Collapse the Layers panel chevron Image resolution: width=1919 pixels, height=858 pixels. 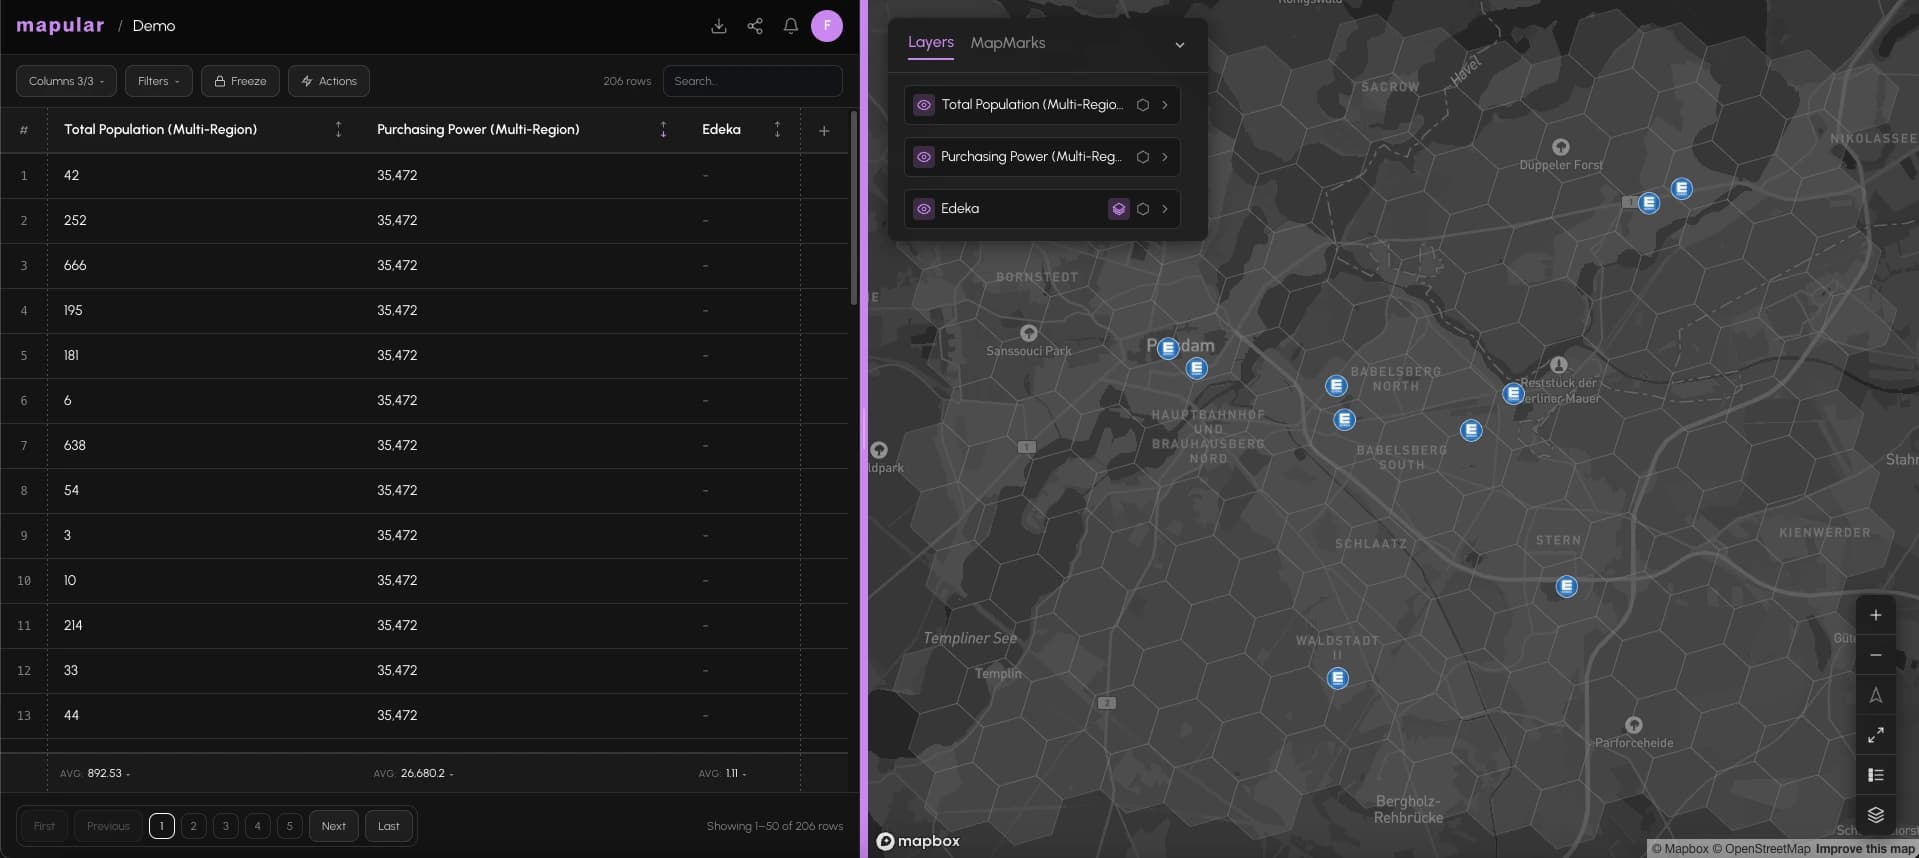(x=1180, y=44)
